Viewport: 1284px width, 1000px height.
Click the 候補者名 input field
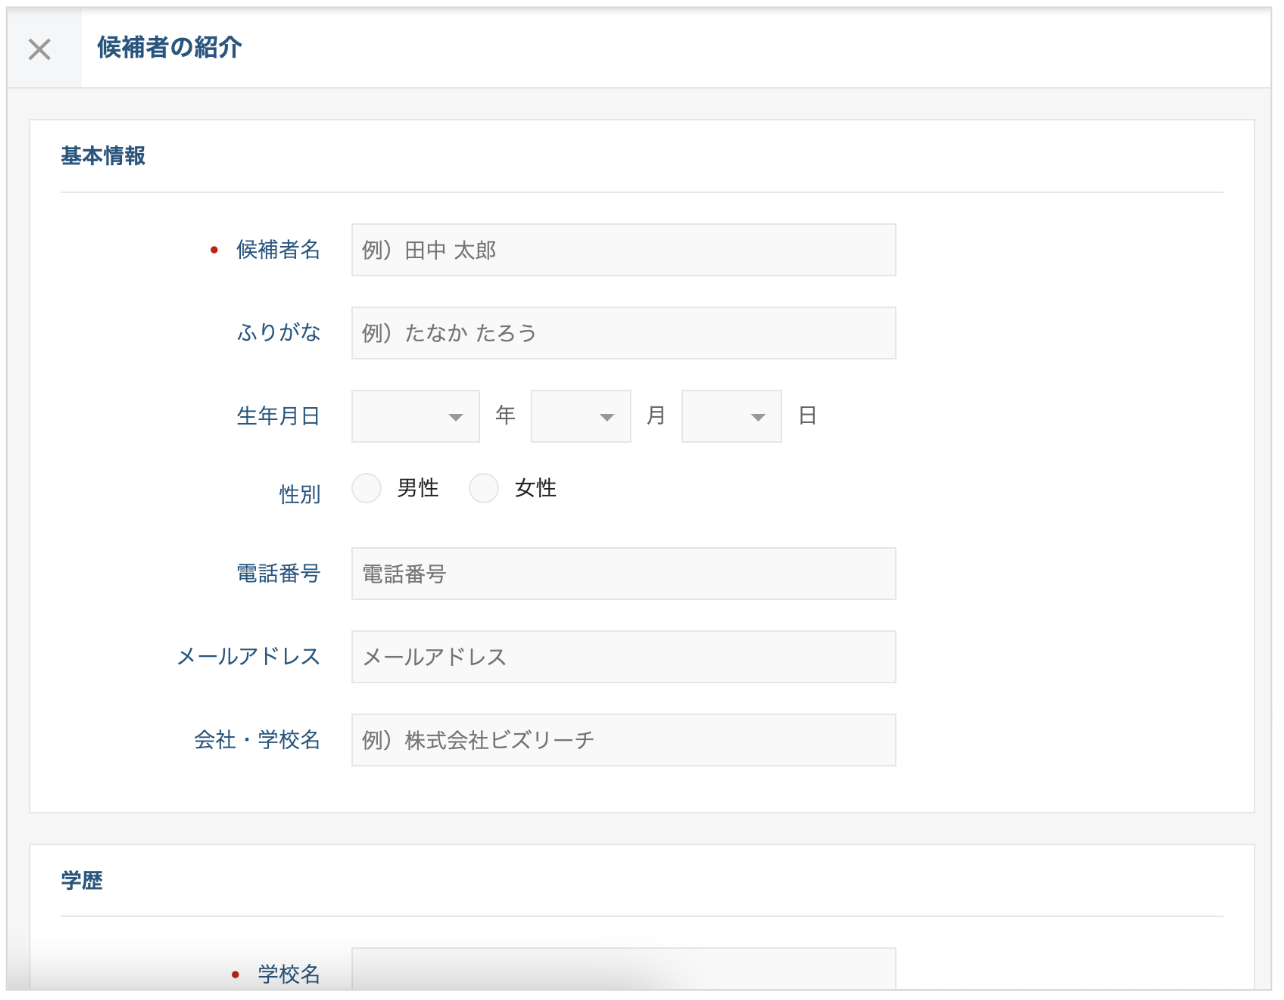[623, 250]
